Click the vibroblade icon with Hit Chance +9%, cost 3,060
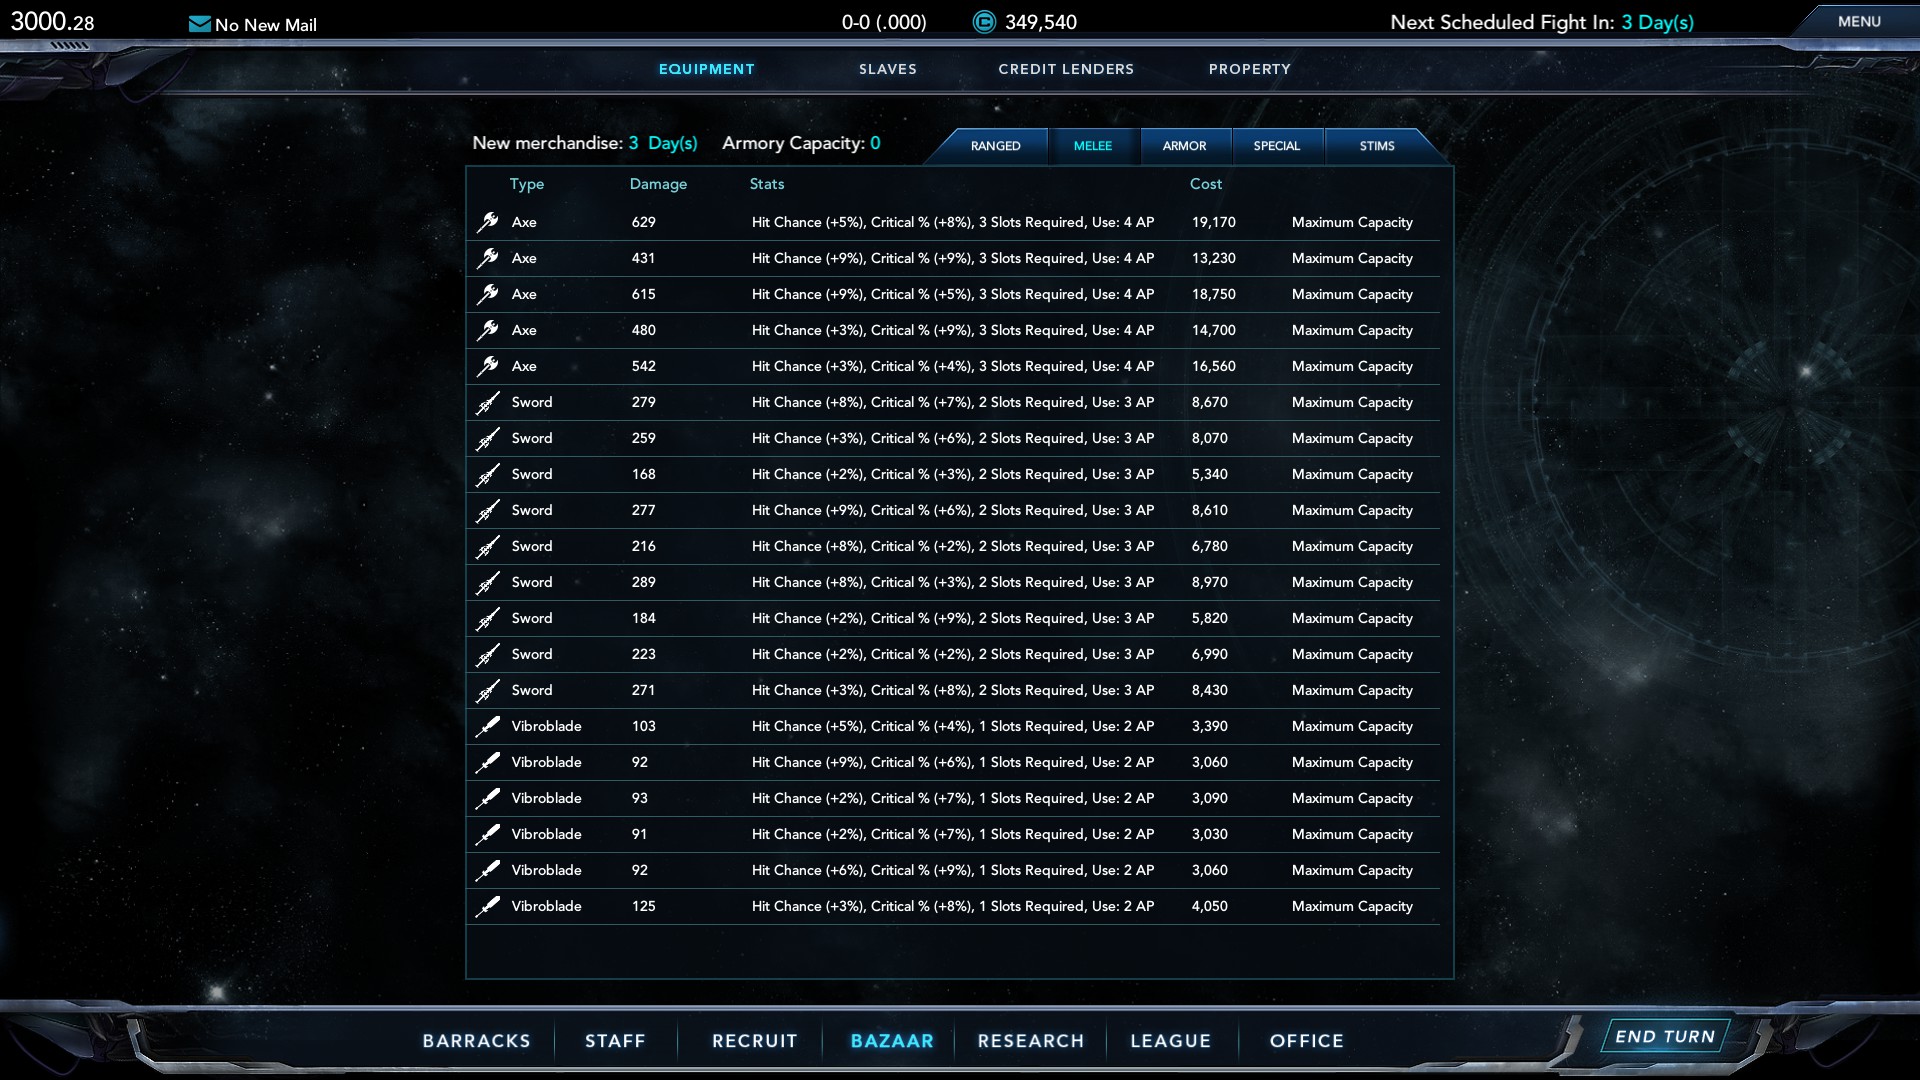Screen dimensions: 1920x1080 point(487,762)
